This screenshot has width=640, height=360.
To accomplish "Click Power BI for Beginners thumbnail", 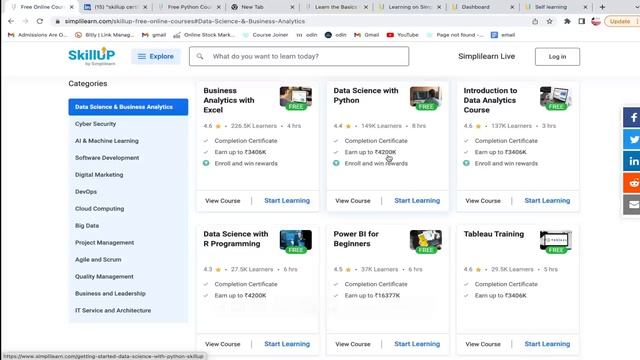I will [x=426, y=241].
